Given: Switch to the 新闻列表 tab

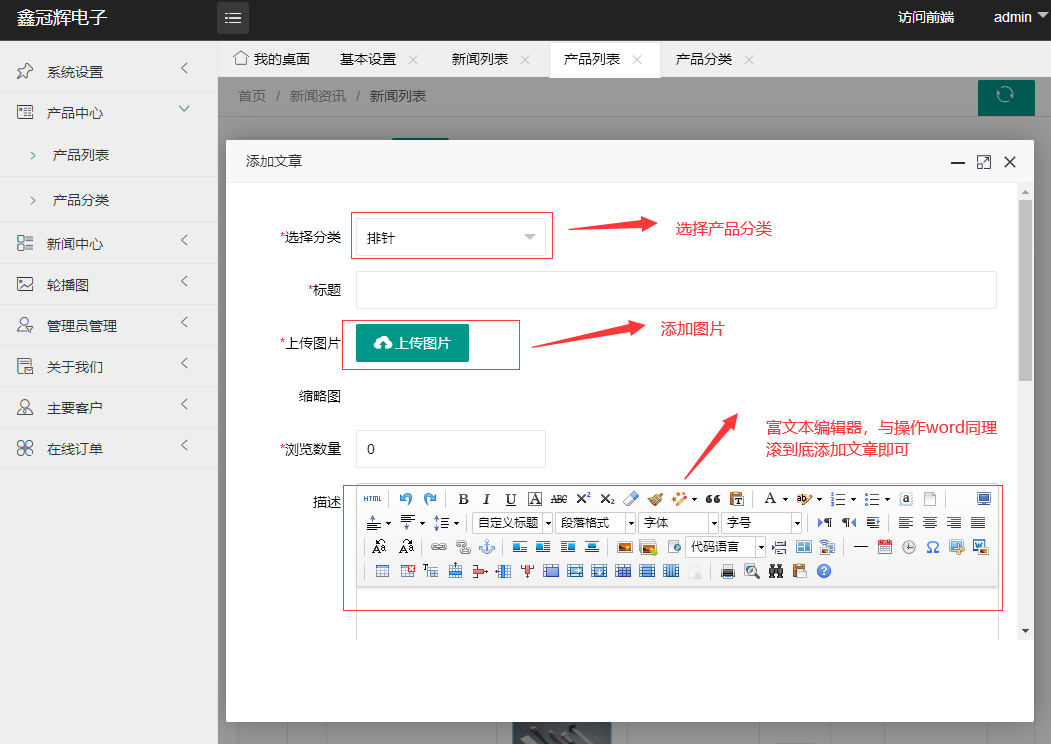Looking at the screenshot, I should (480, 59).
